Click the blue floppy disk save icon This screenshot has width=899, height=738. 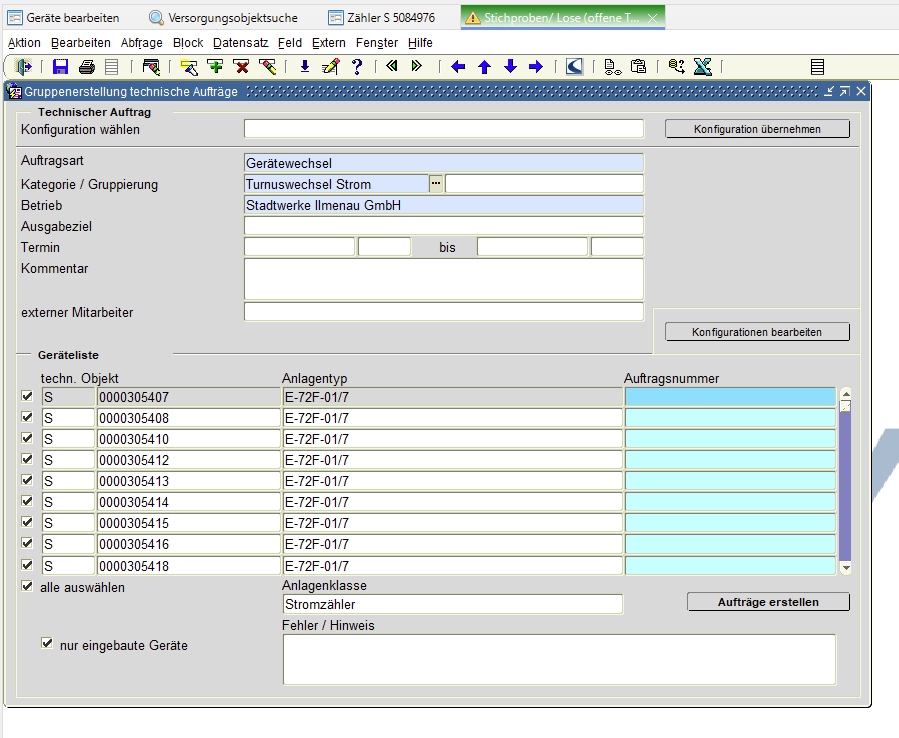(60, 67)
